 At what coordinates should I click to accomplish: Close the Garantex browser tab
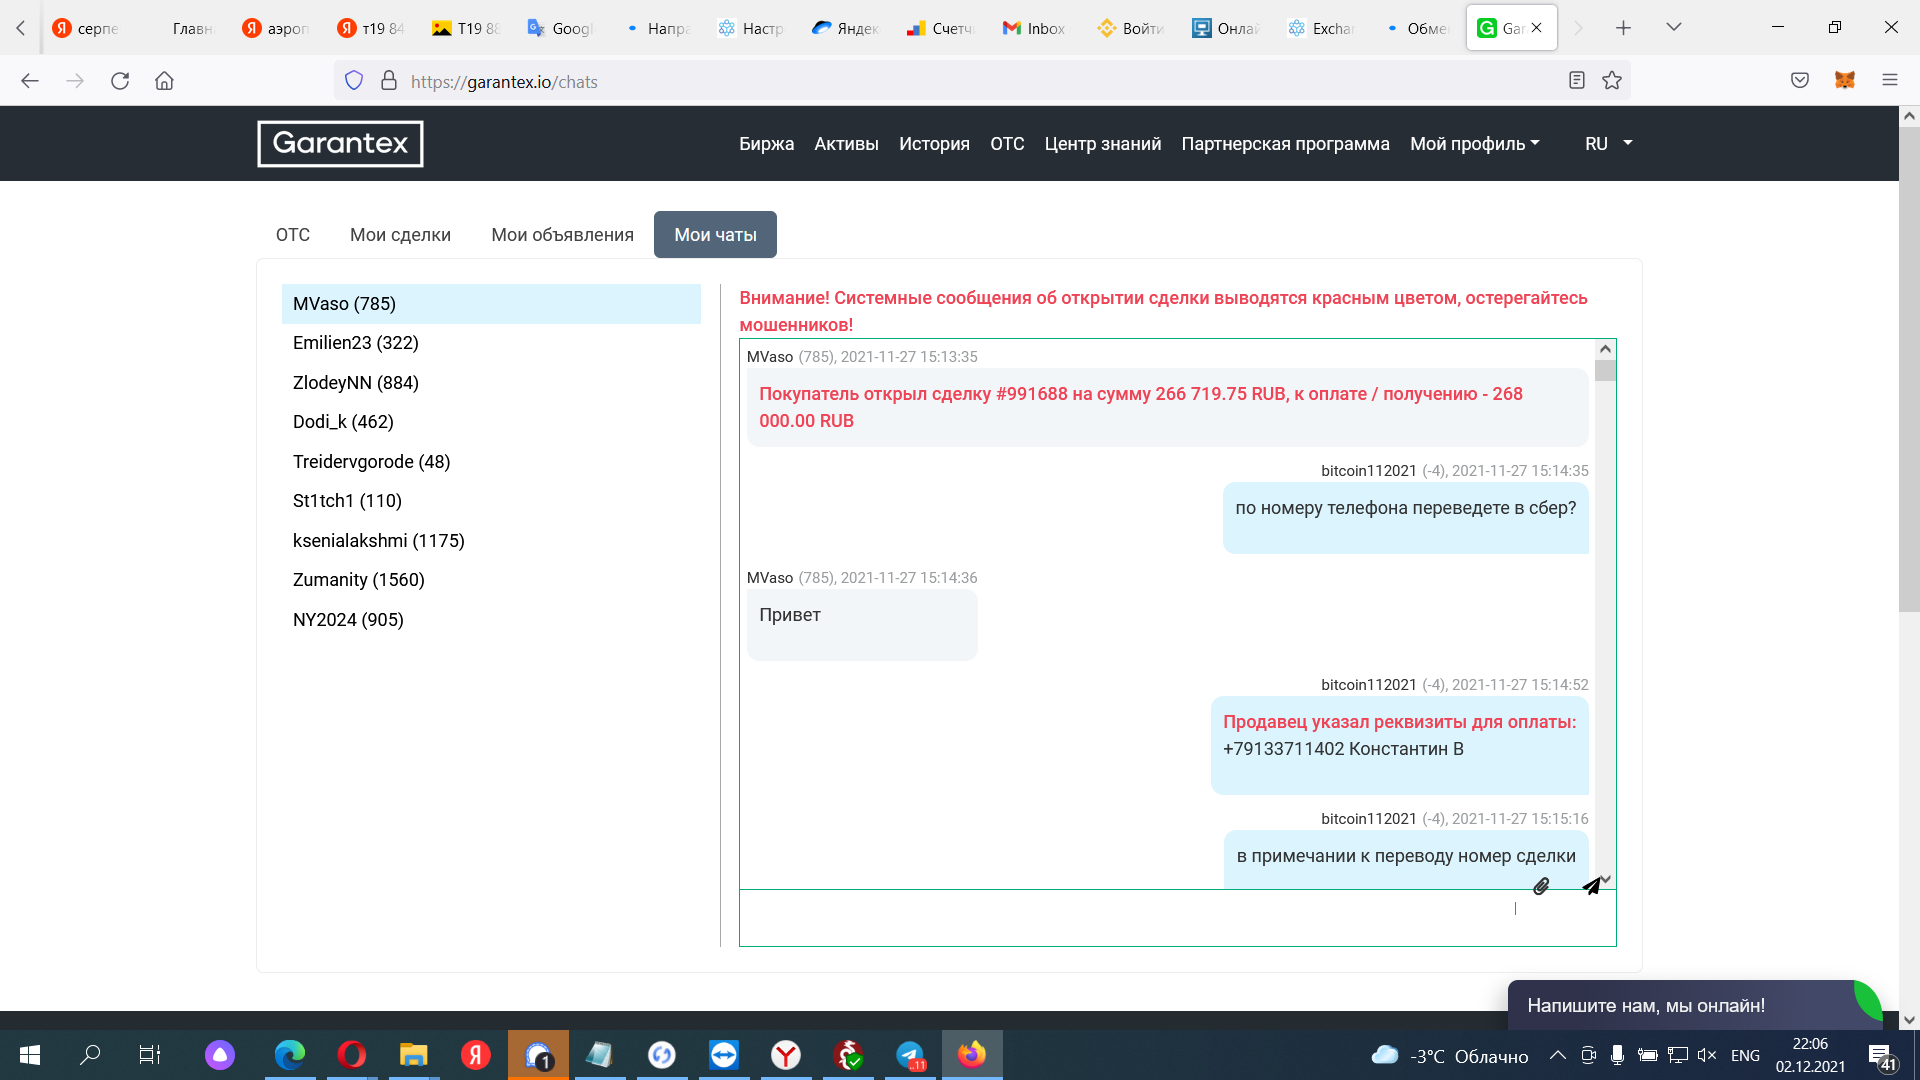coord(1537,28)
